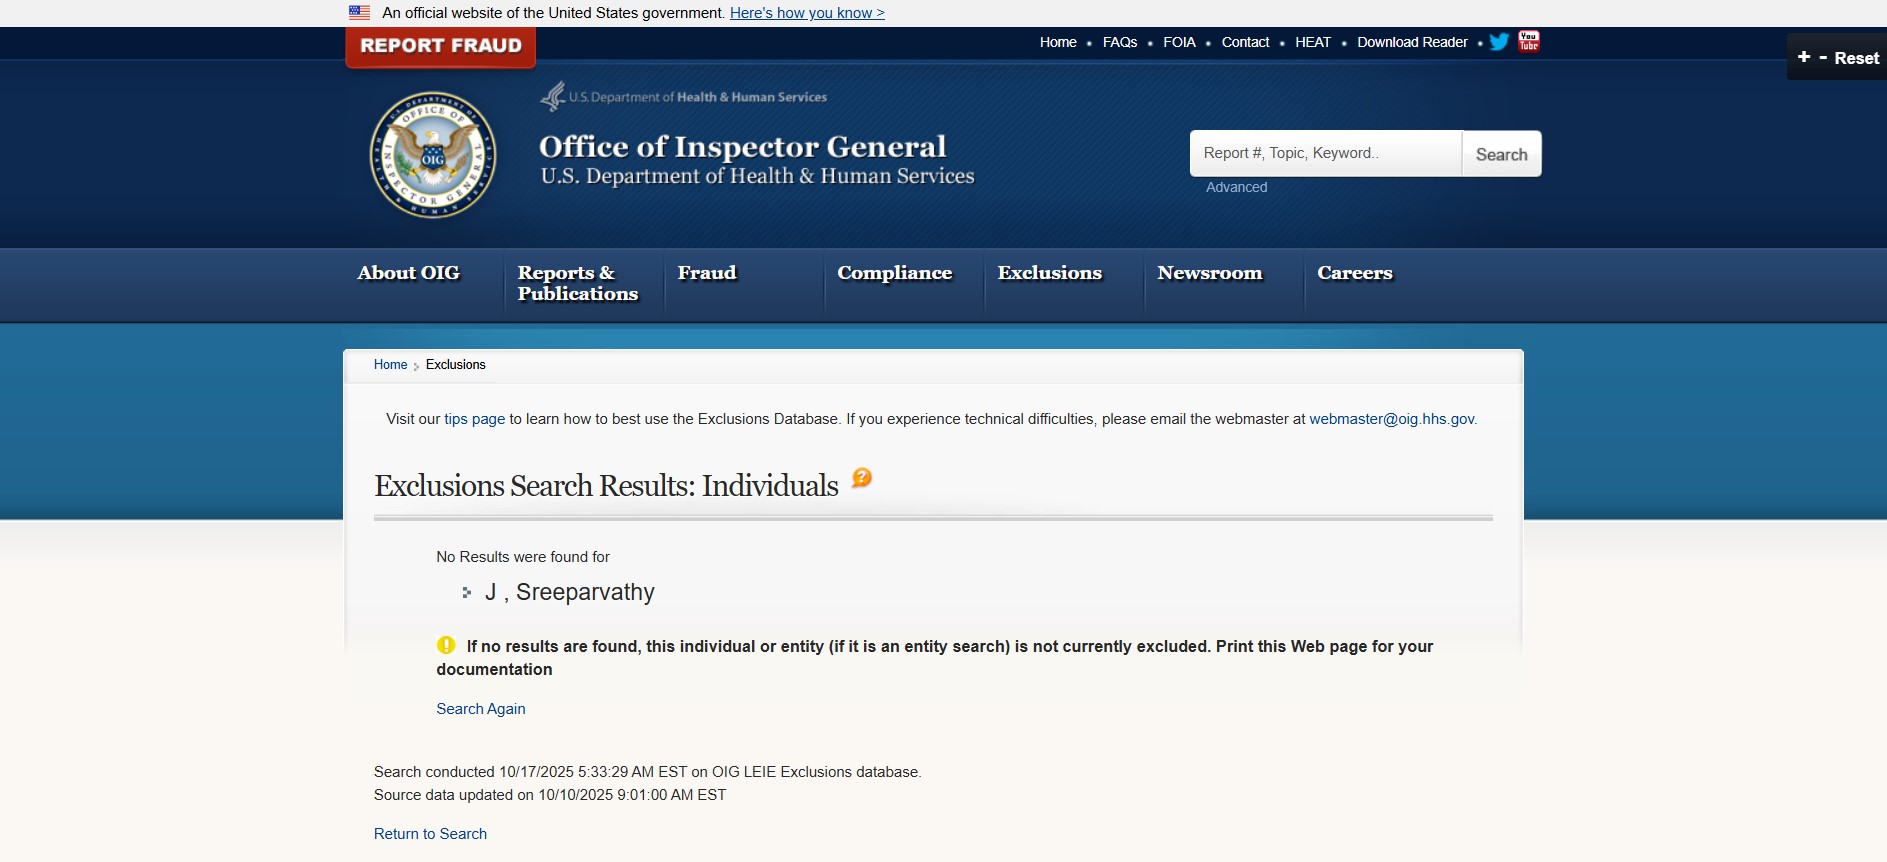
Task: Click the webmaster@oig.hhs.gov email link
Action: point(1392,419)
